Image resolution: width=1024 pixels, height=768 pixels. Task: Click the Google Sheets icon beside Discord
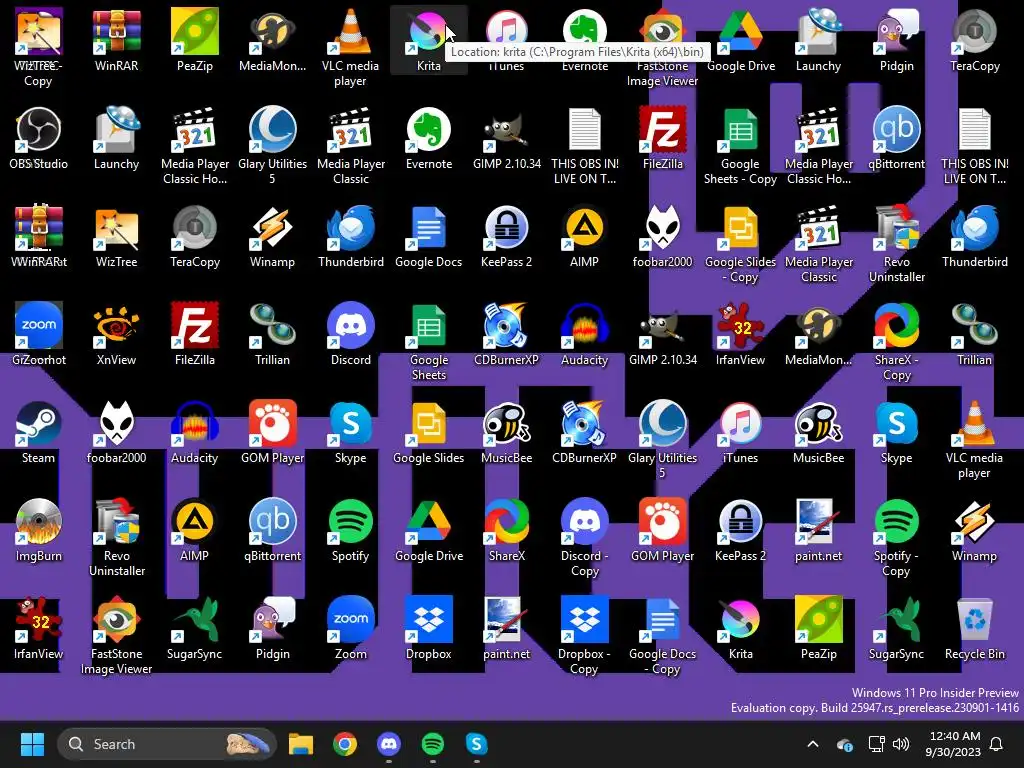[428, 342]
